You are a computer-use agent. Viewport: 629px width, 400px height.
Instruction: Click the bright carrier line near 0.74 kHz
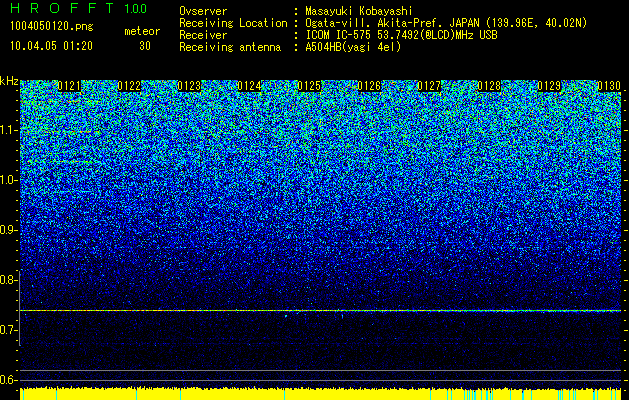321,311
